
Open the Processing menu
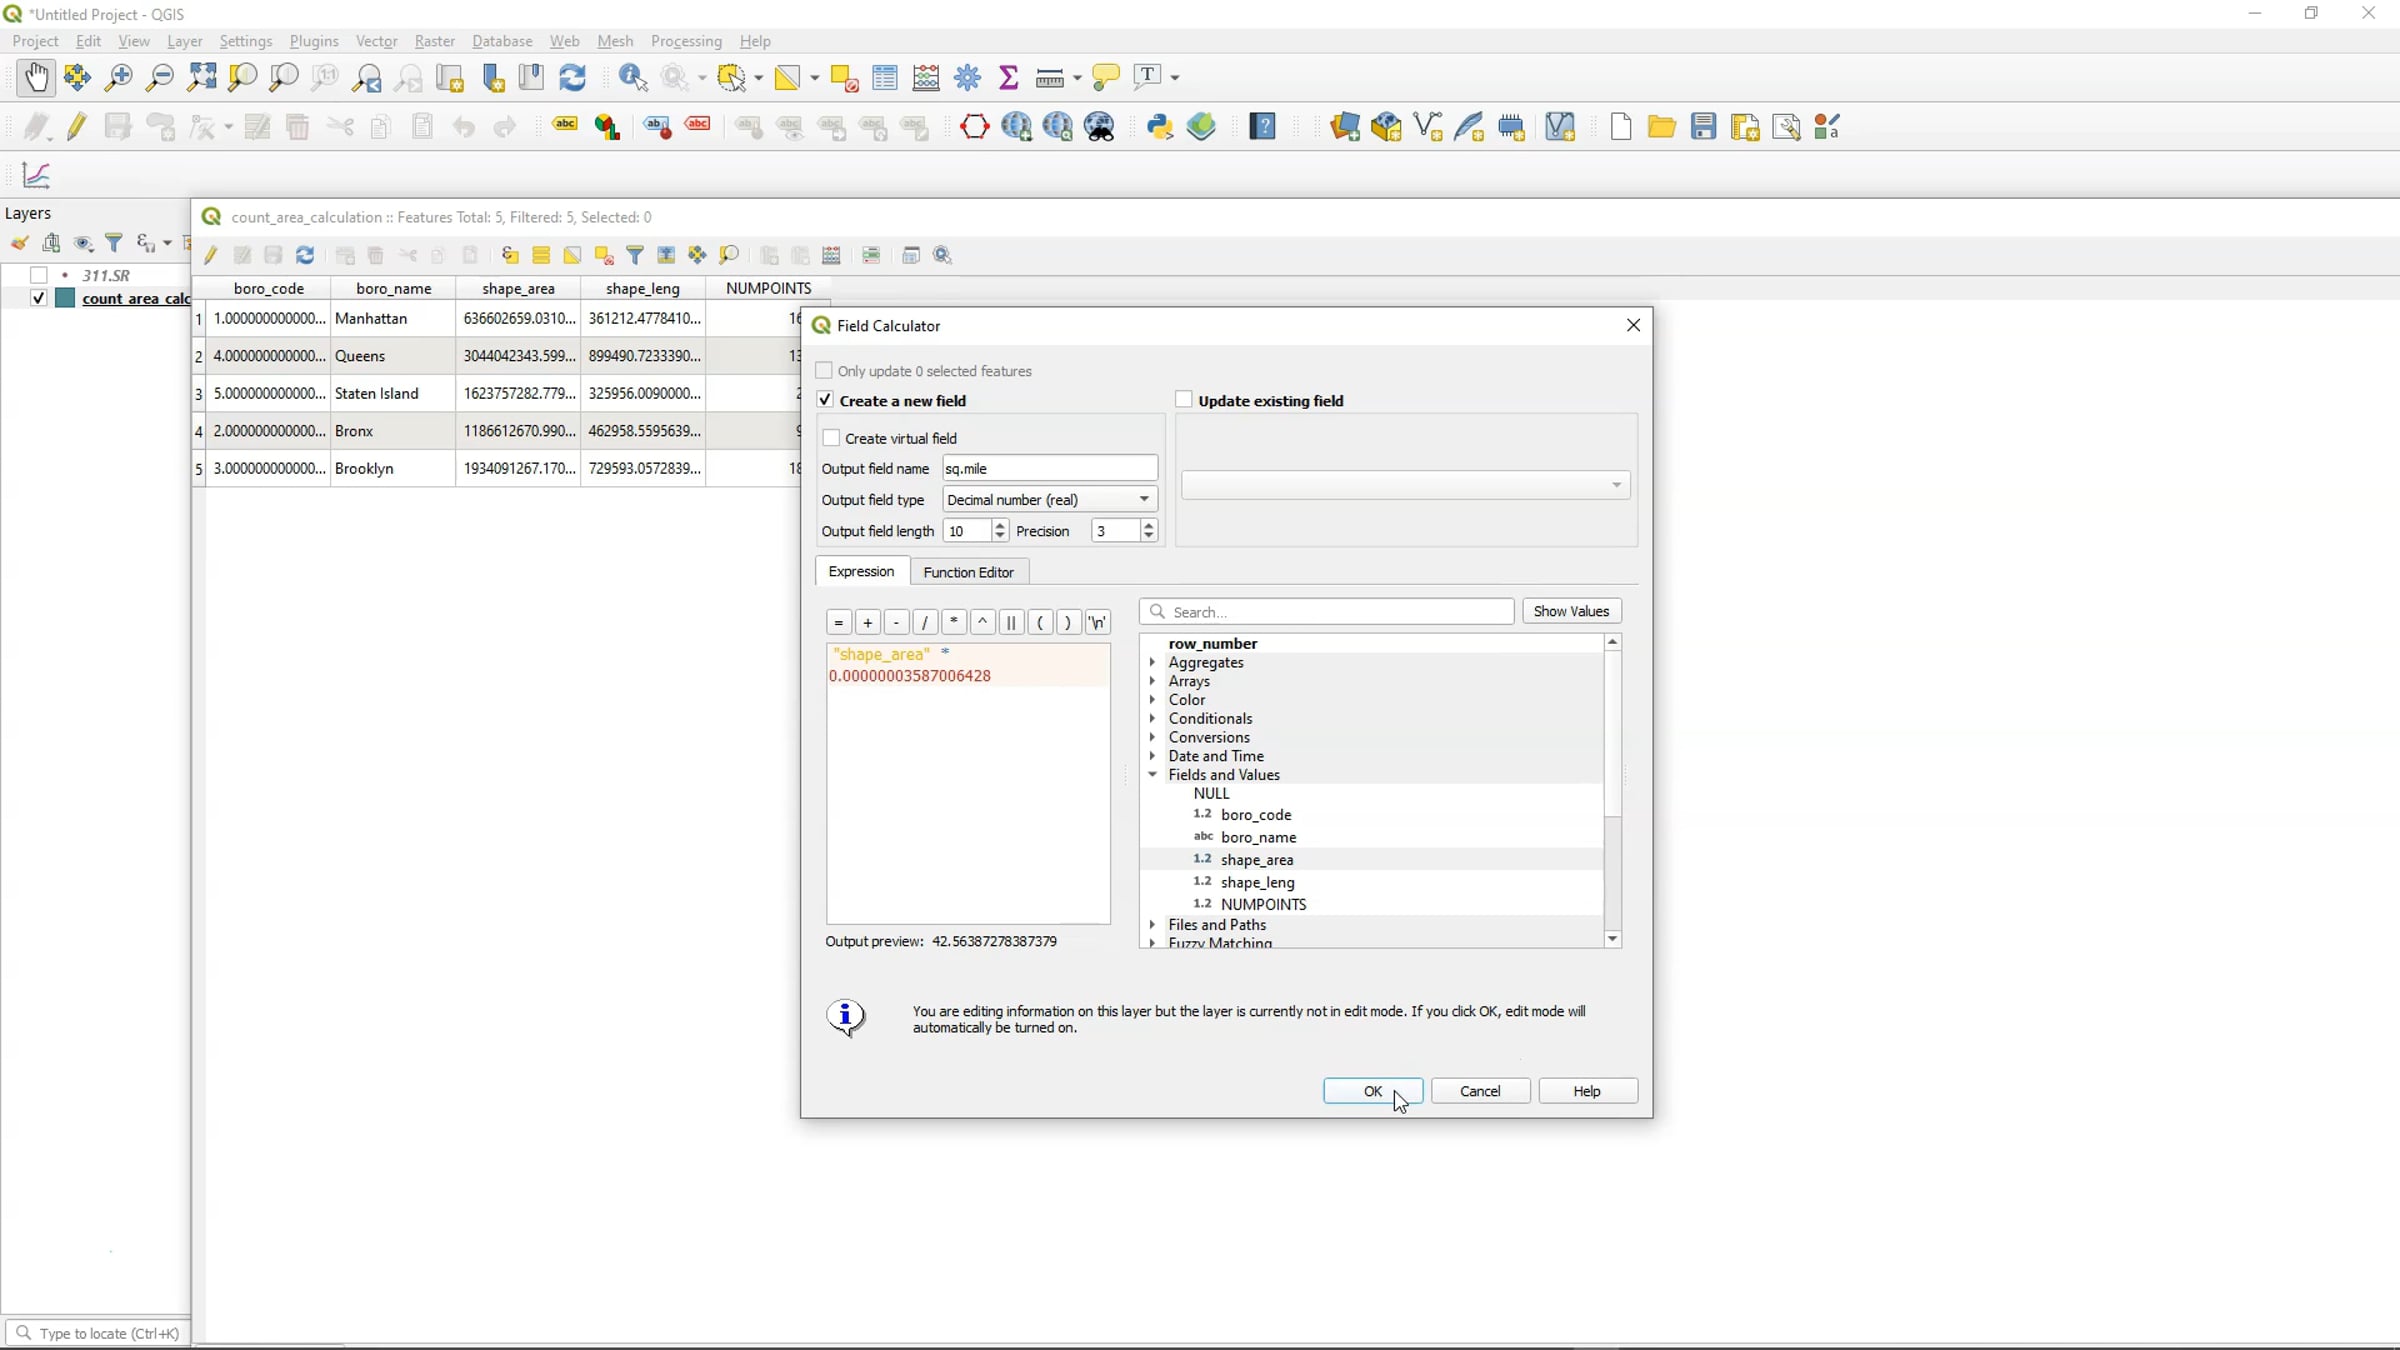[686, 41]
